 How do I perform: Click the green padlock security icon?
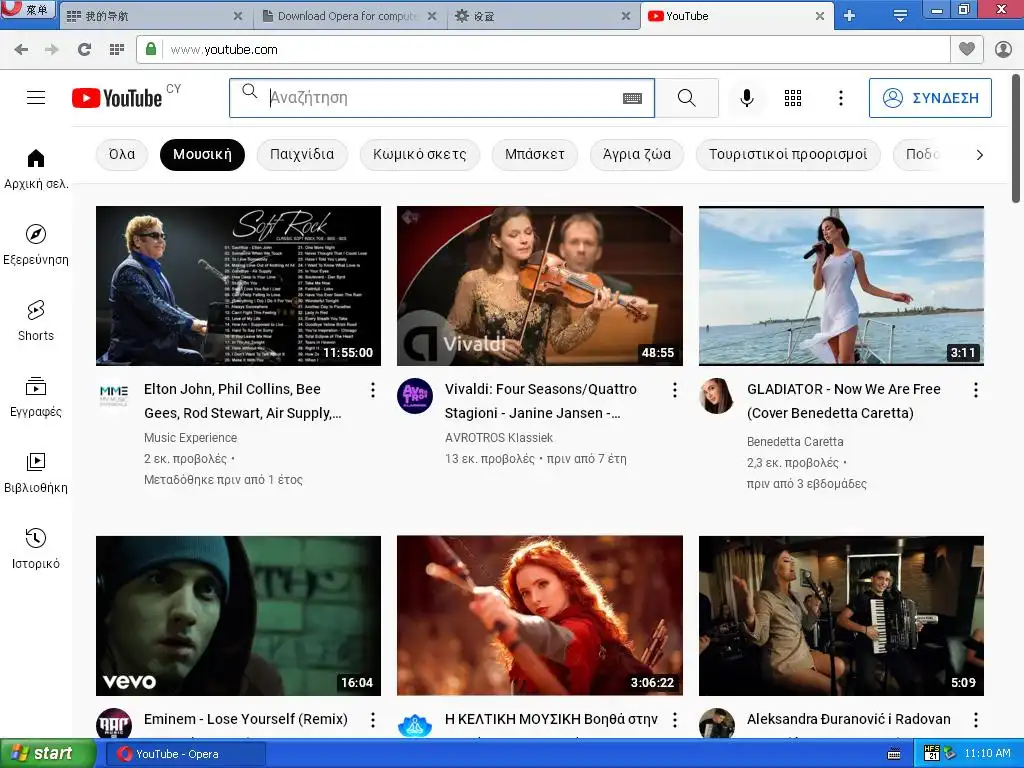click(151, 49)
